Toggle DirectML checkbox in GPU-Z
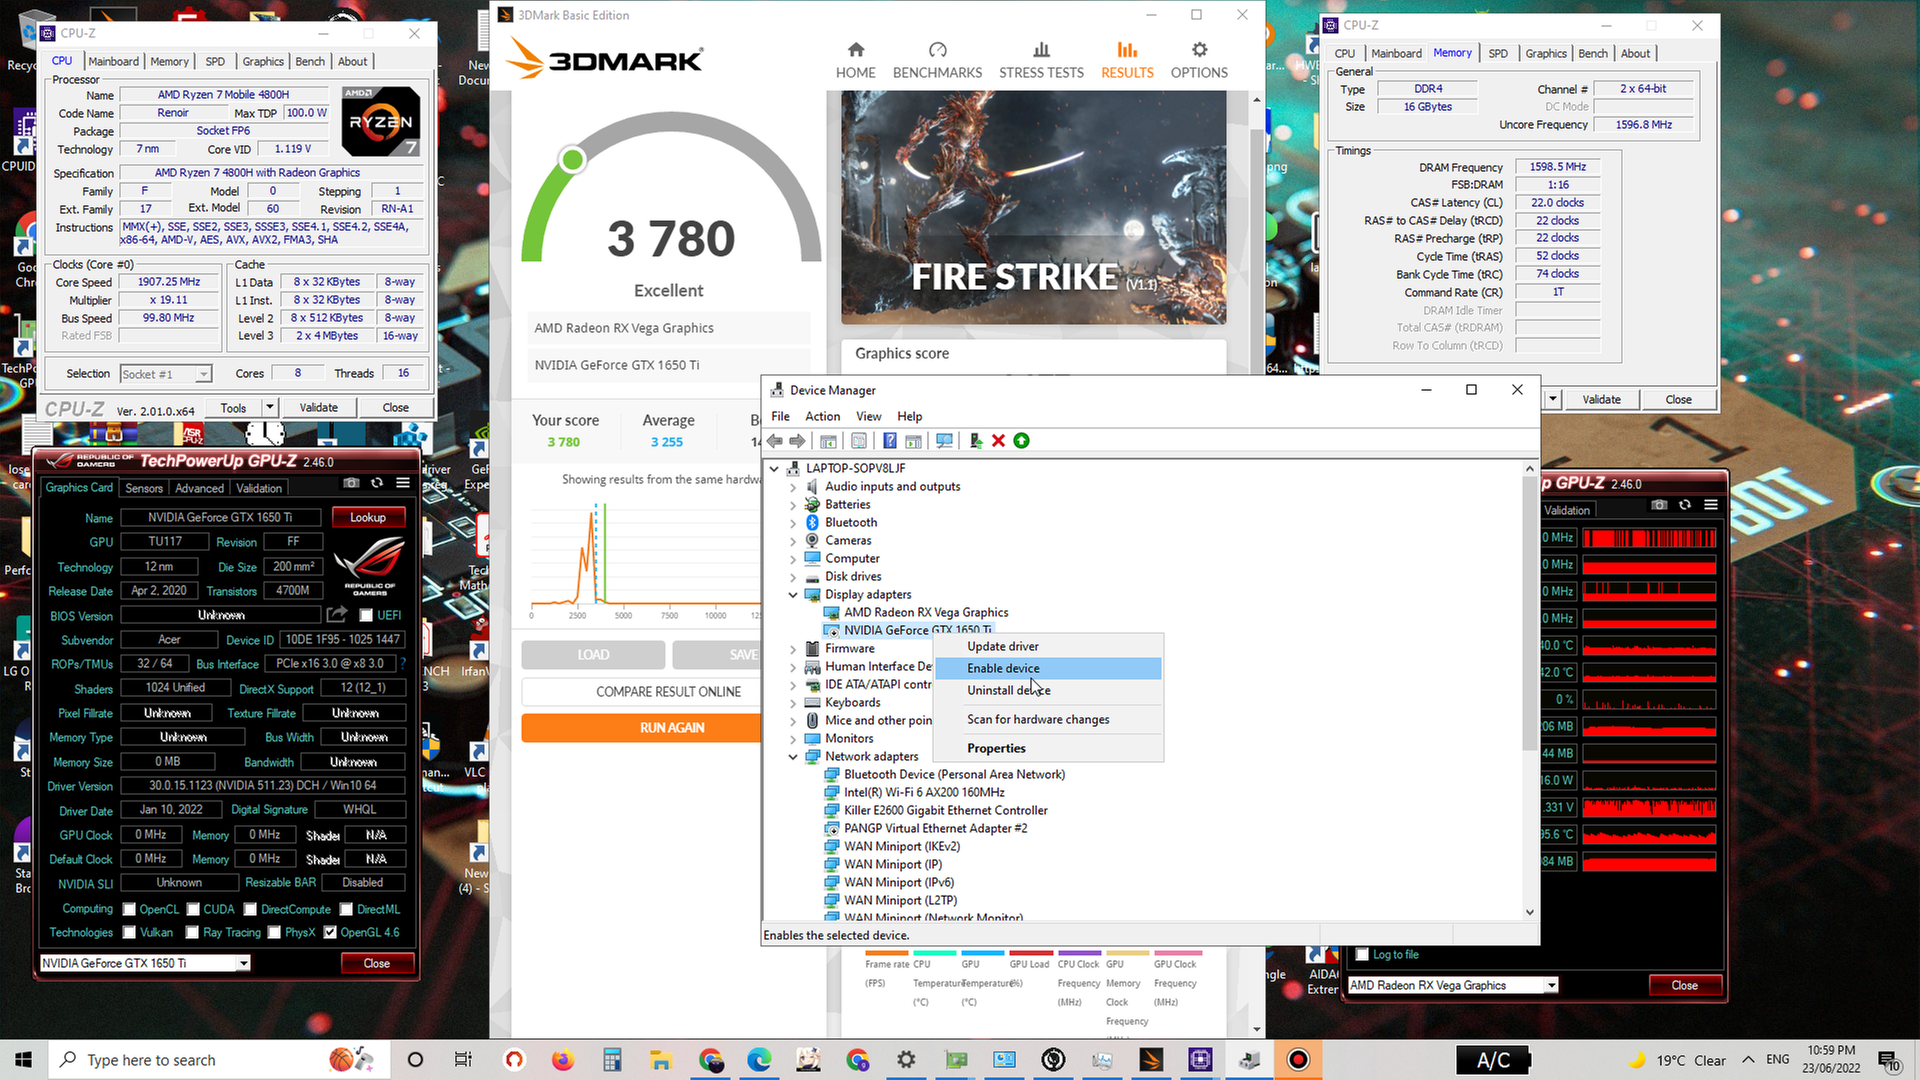Image resolution: width=1920 pixels, height=1080 pixels. [x=346, y=909]
